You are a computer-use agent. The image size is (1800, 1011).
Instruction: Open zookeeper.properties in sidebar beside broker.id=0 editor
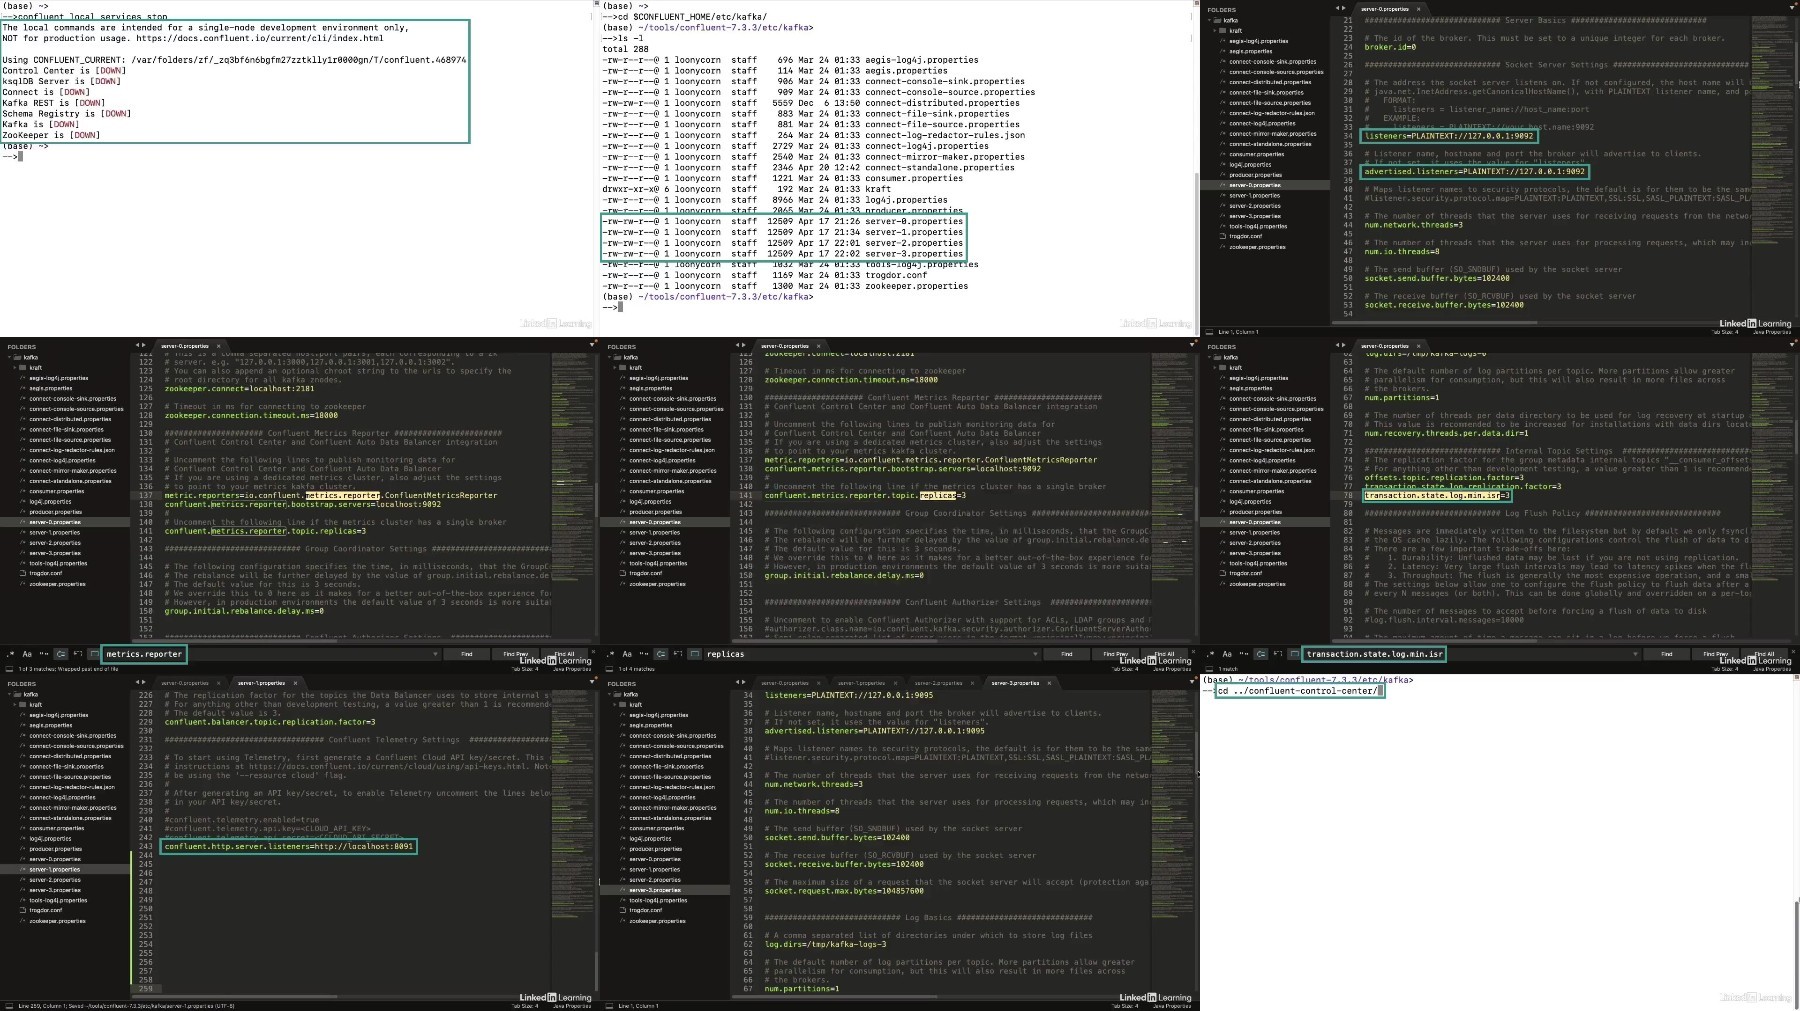pyautogui.click(x=1258, y=247)
